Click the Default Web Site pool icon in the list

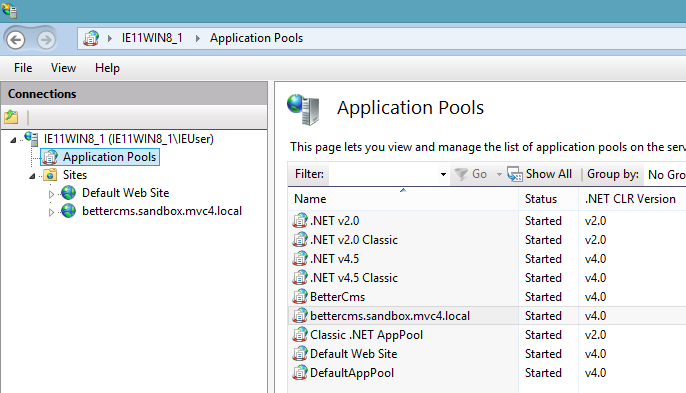[300, 353]
